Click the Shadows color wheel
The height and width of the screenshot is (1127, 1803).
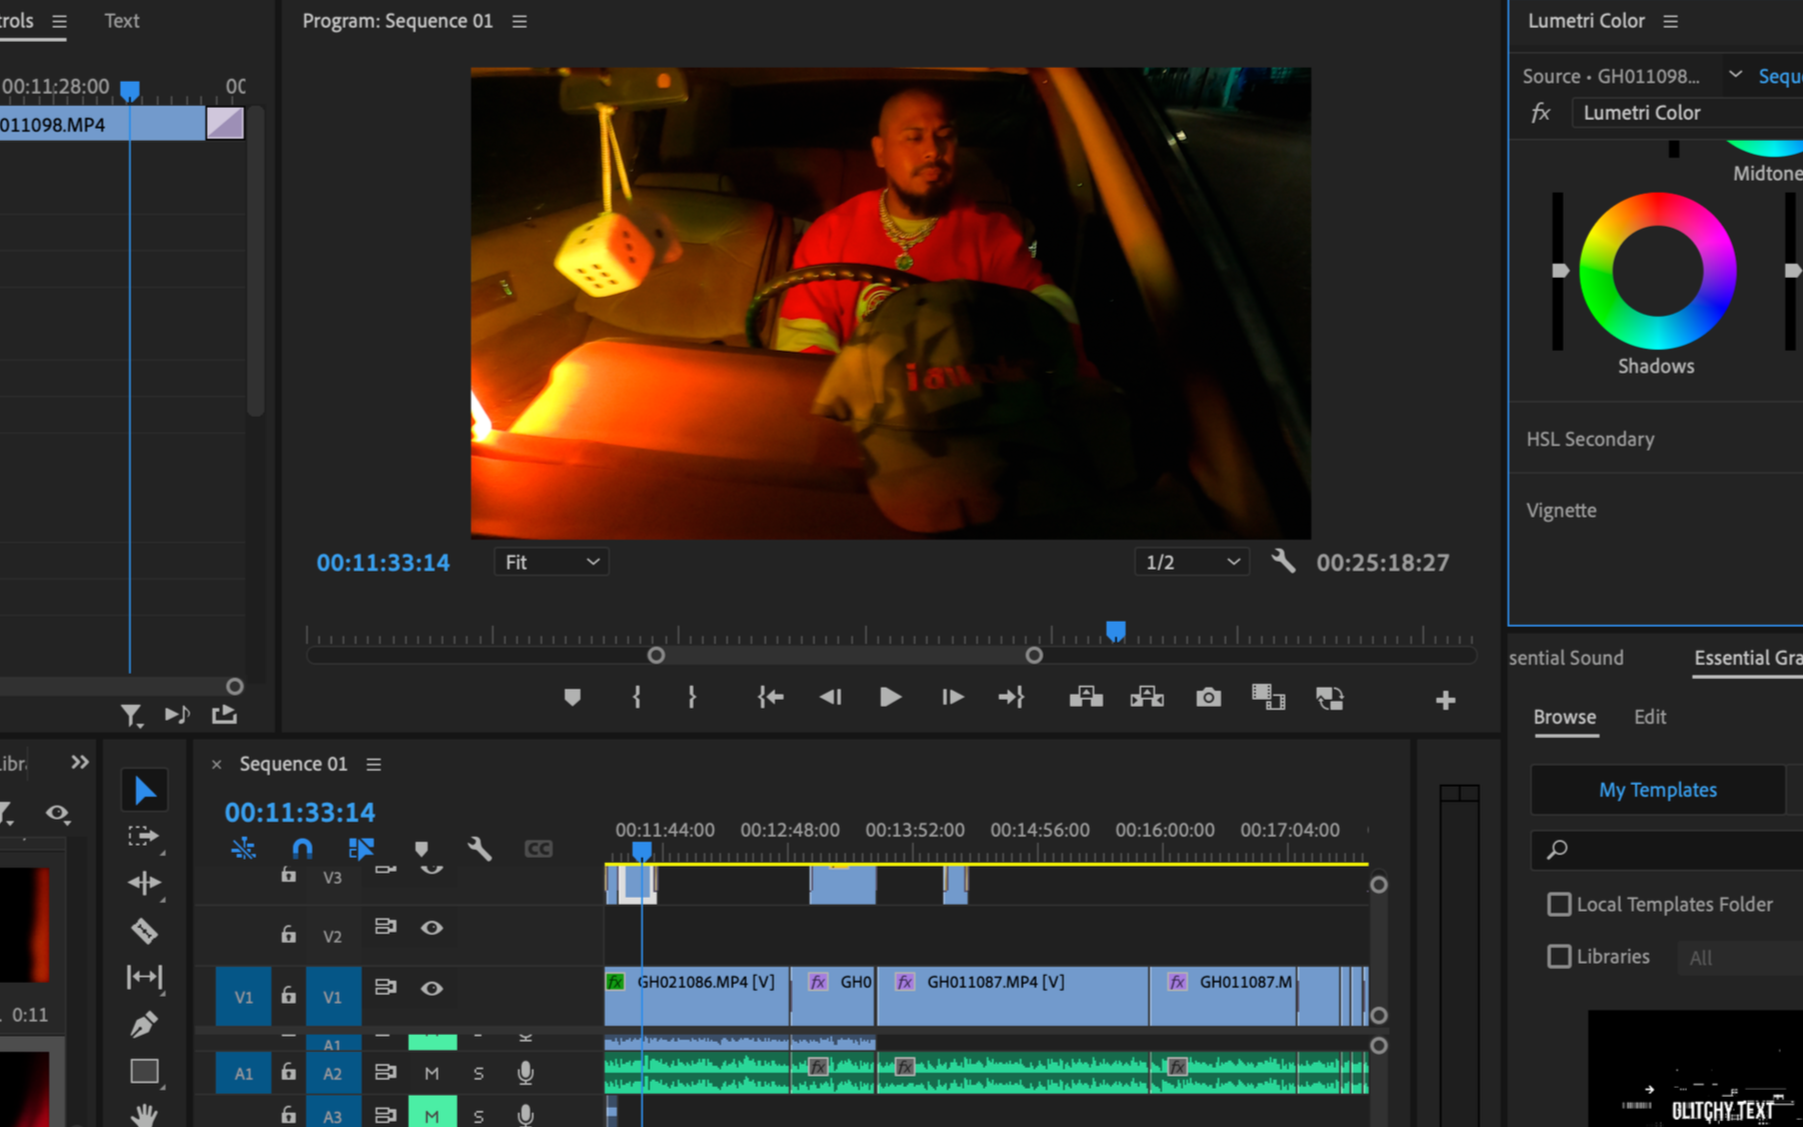coord(1657,271)
